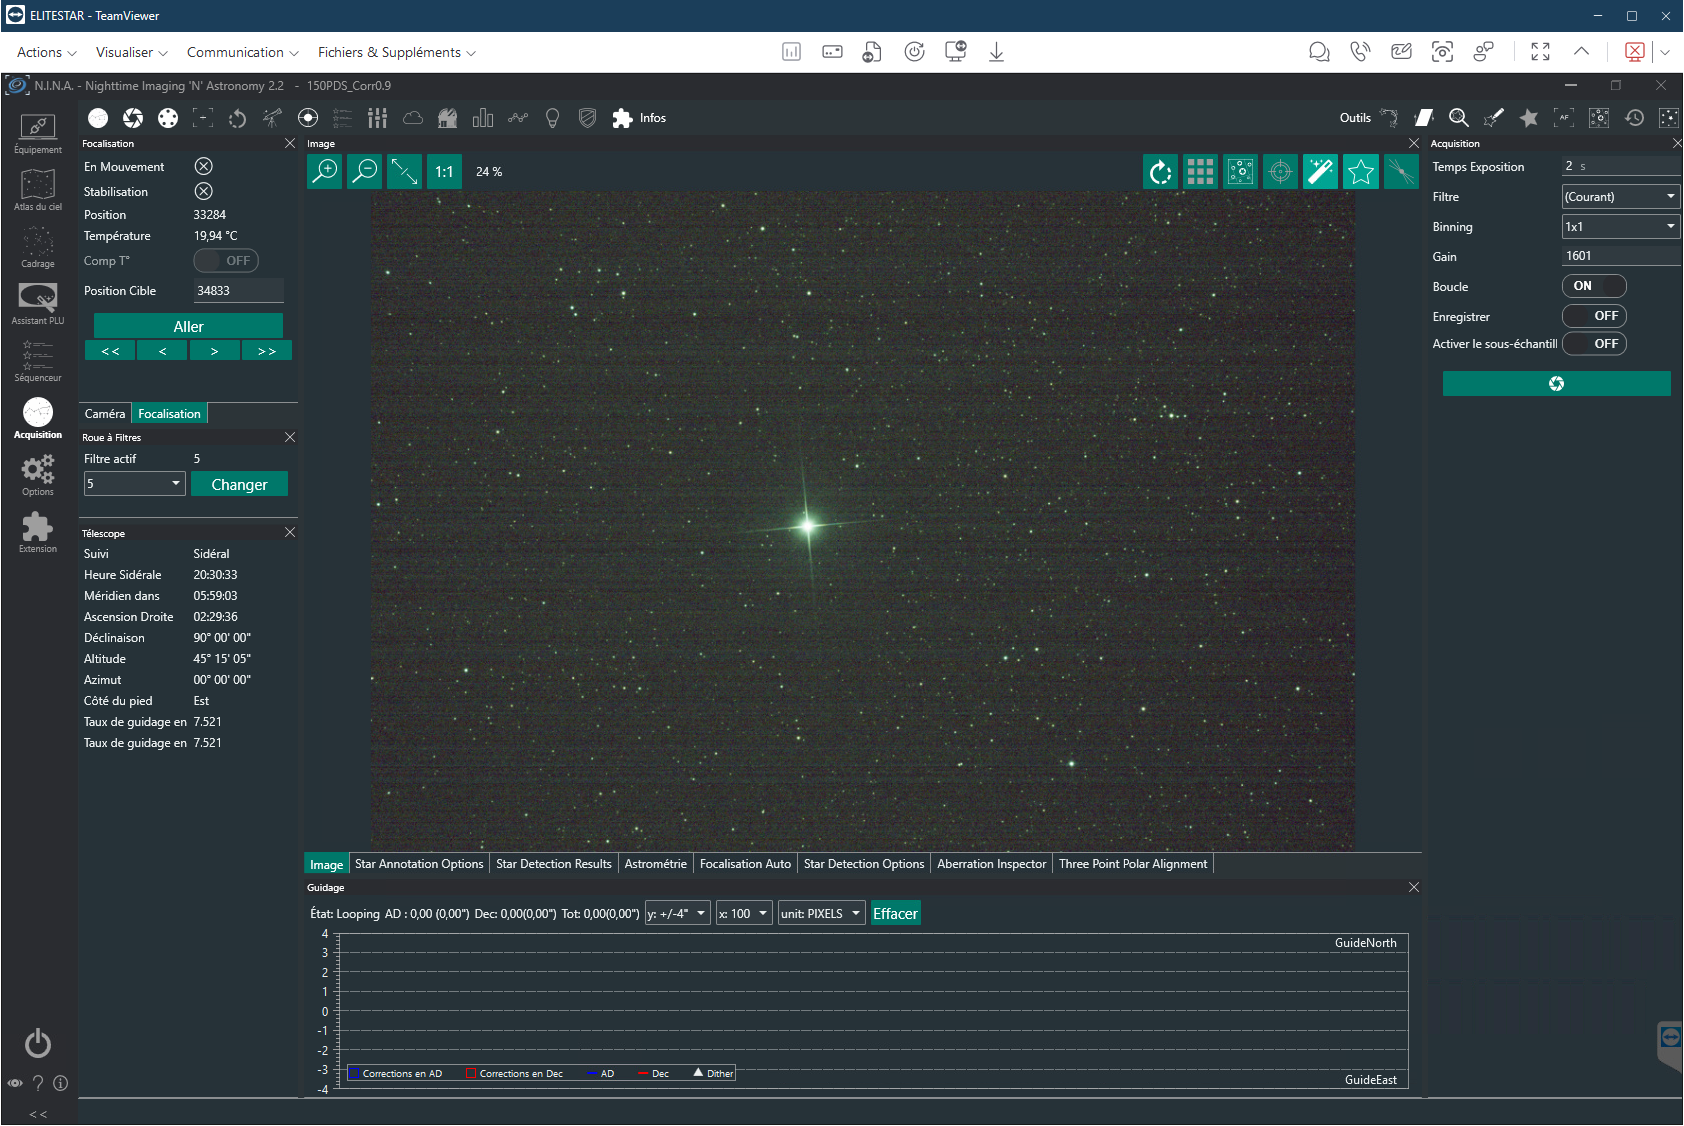The image size is (1684, 1126).
Task: Toggle the Enregistrer save switch
Action: pyautogui.click(x=1594, y=316)
